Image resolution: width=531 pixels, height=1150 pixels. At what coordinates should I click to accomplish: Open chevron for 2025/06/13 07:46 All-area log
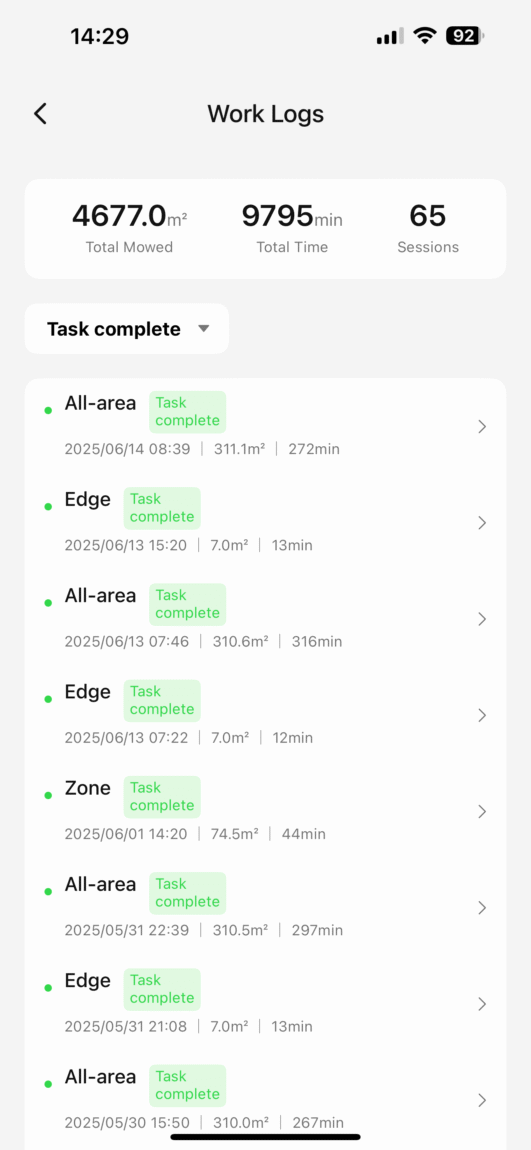482,619
